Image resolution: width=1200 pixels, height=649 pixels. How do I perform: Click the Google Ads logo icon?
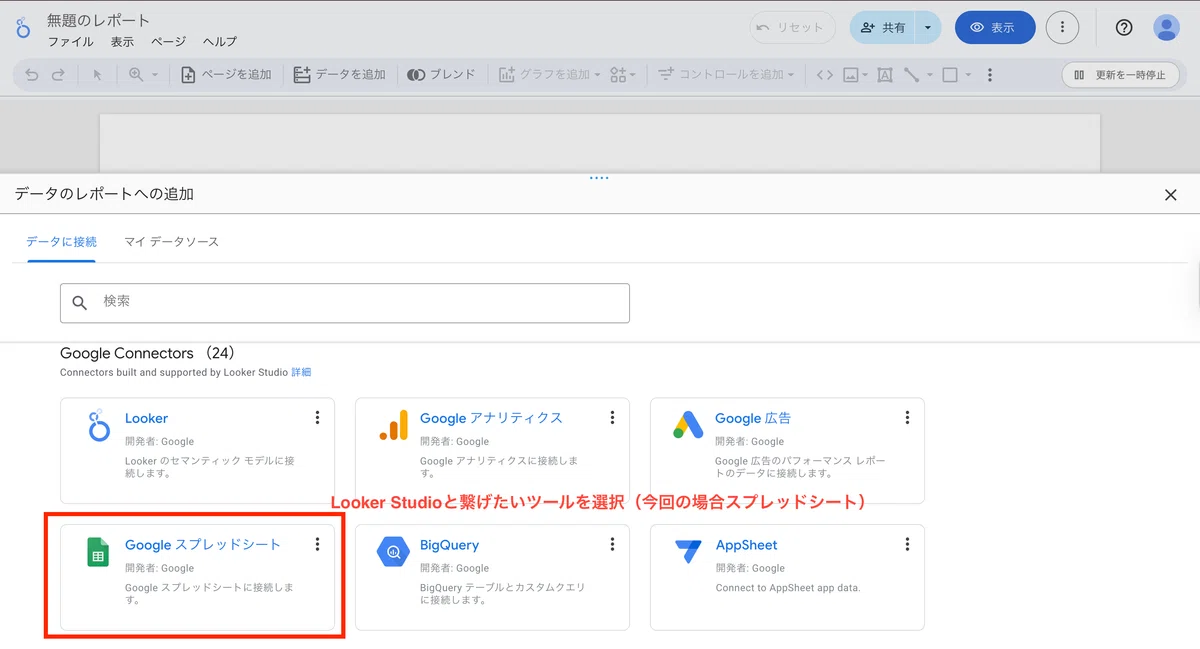688,426
